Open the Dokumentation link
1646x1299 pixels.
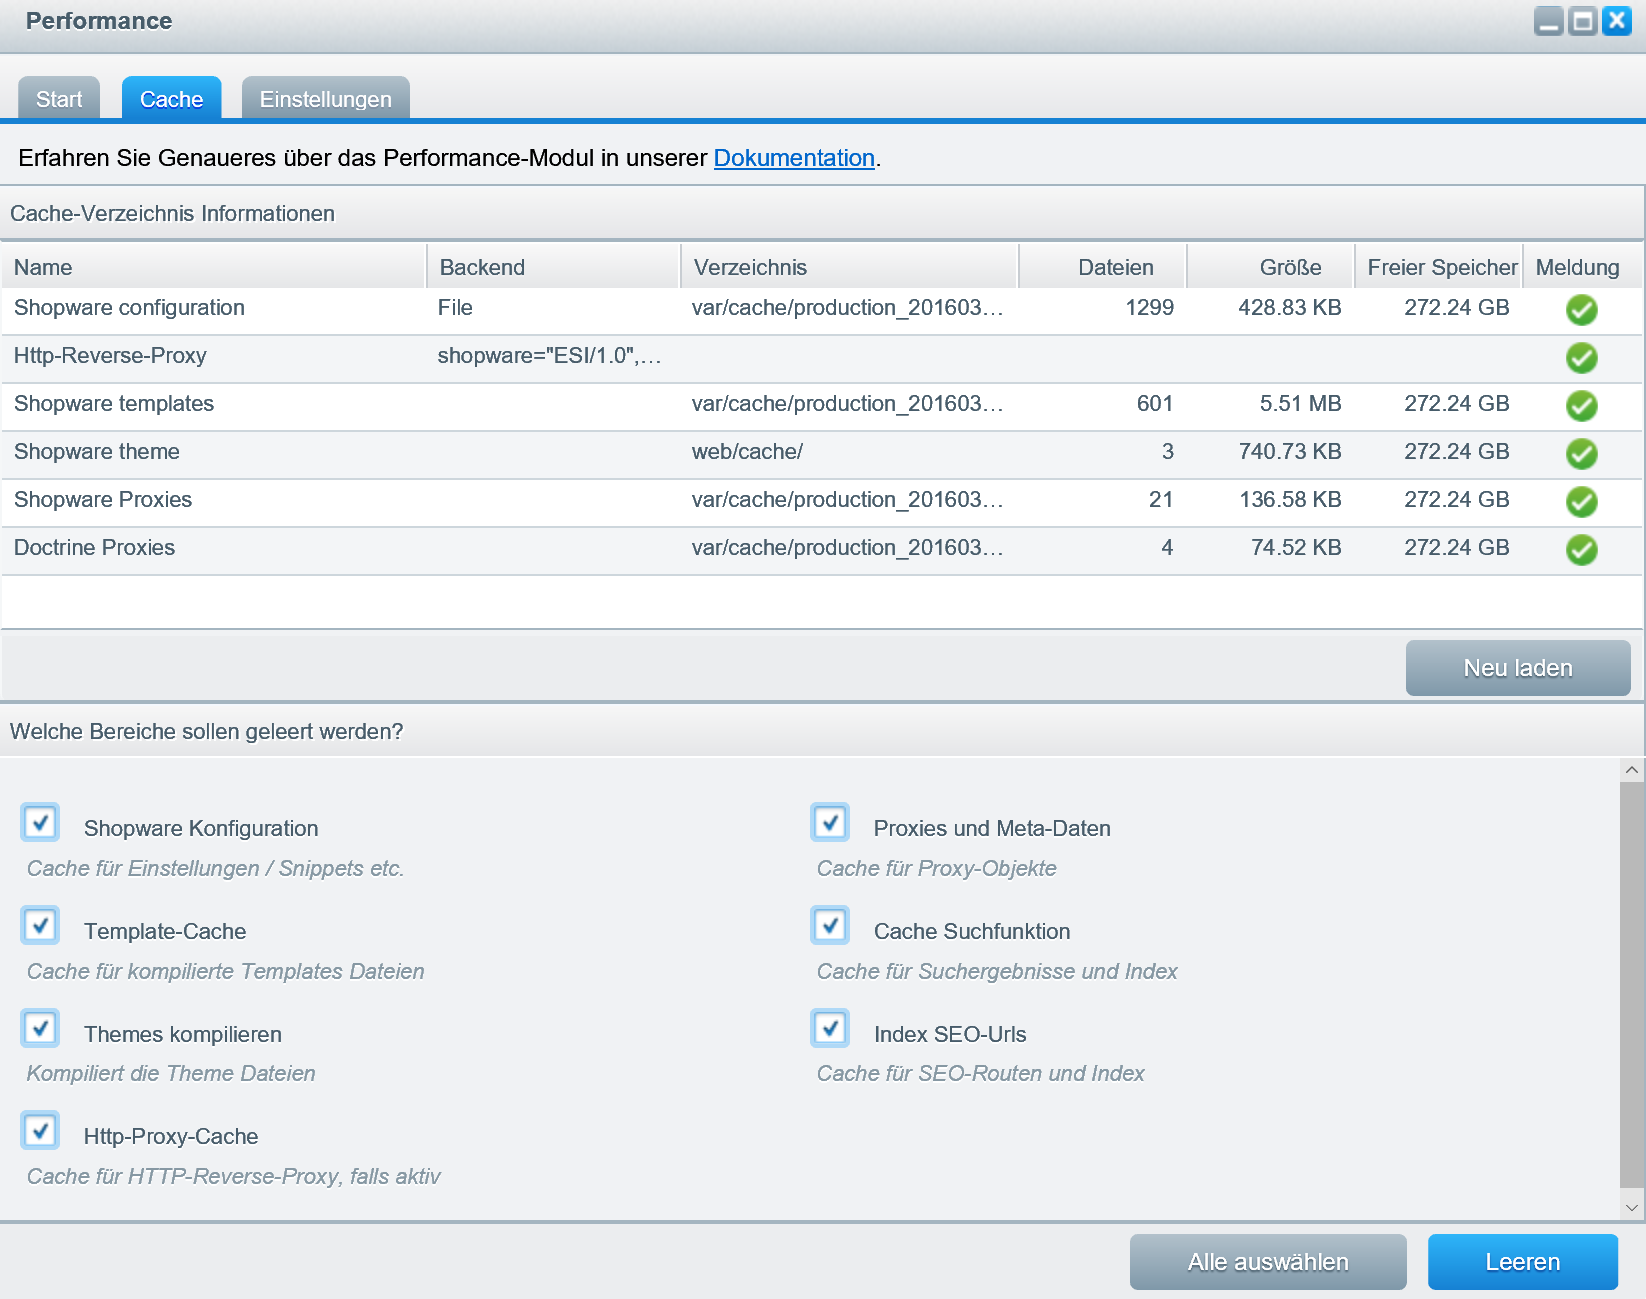pos(794,158)
